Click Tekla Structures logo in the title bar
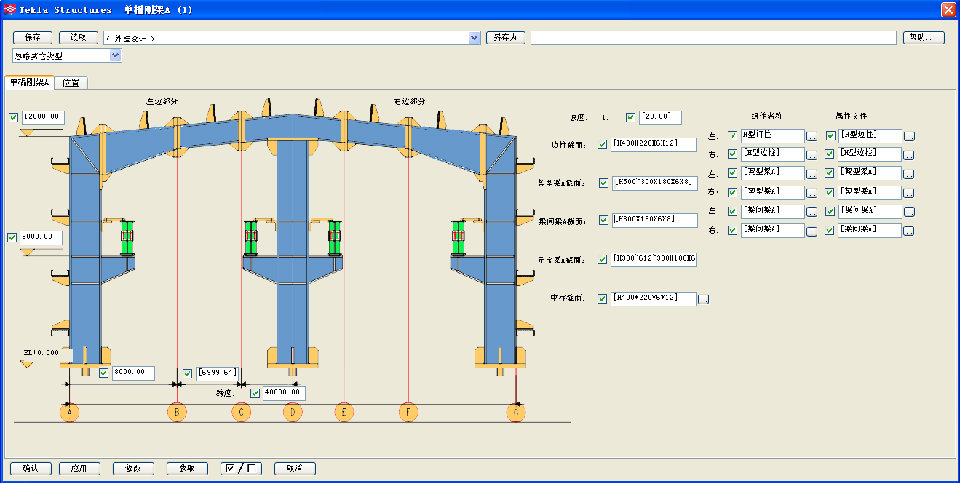The width and height of the screenshot is (960, 483). [9, 9]
